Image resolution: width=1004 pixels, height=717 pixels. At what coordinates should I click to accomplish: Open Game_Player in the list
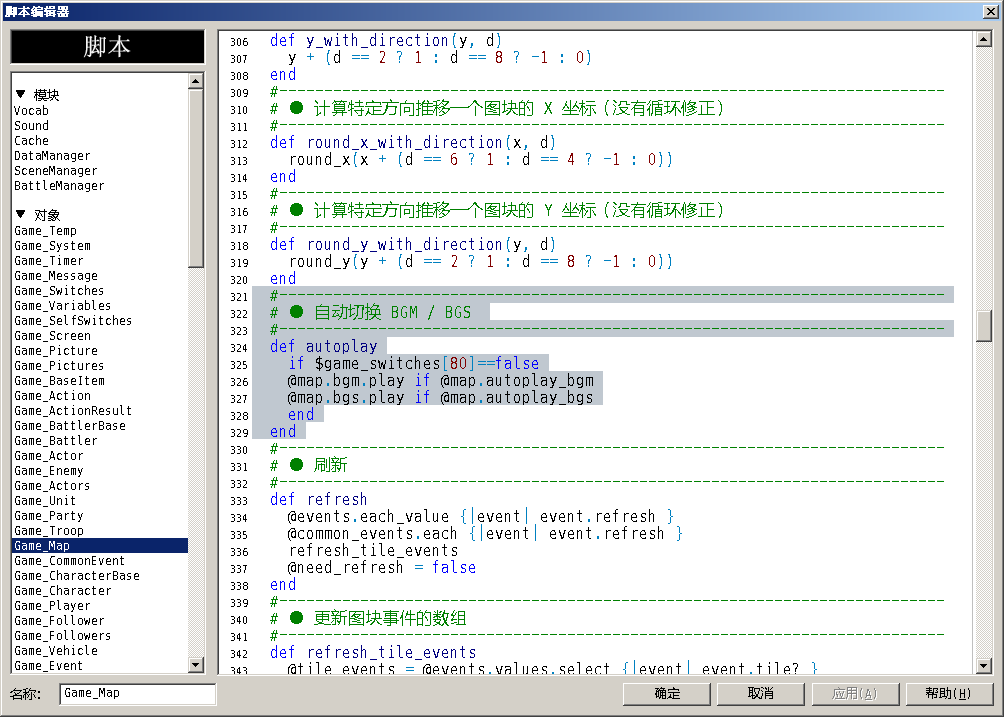tap(53, 606)
